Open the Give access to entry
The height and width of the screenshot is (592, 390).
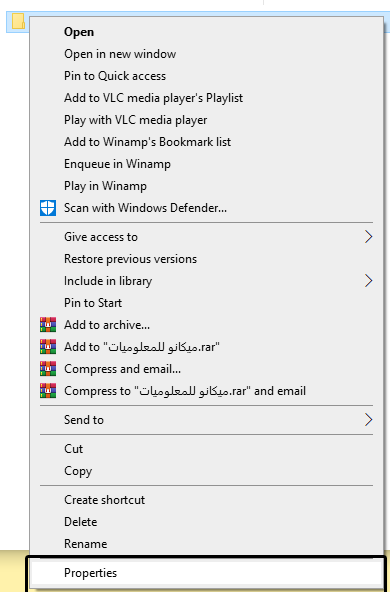click(x=207, y=237)
